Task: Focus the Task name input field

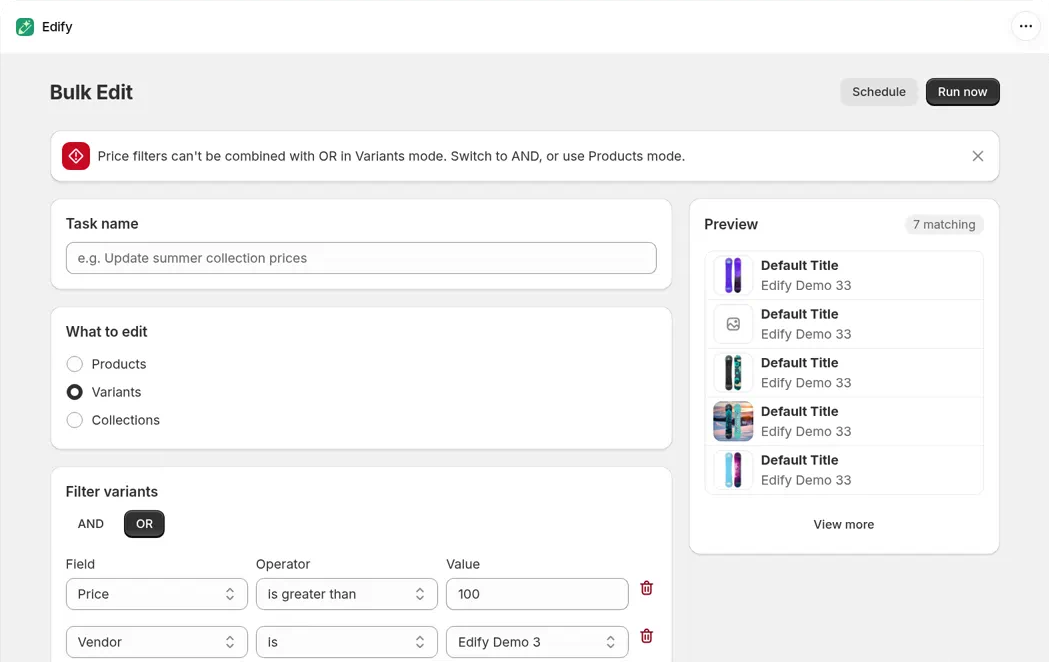Action: [361, 258]
